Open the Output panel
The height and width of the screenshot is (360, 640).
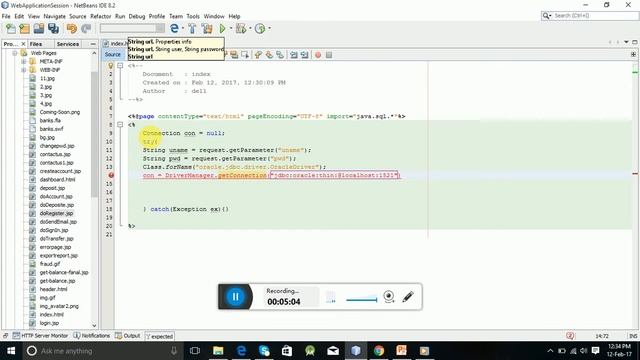click(128, 336)
